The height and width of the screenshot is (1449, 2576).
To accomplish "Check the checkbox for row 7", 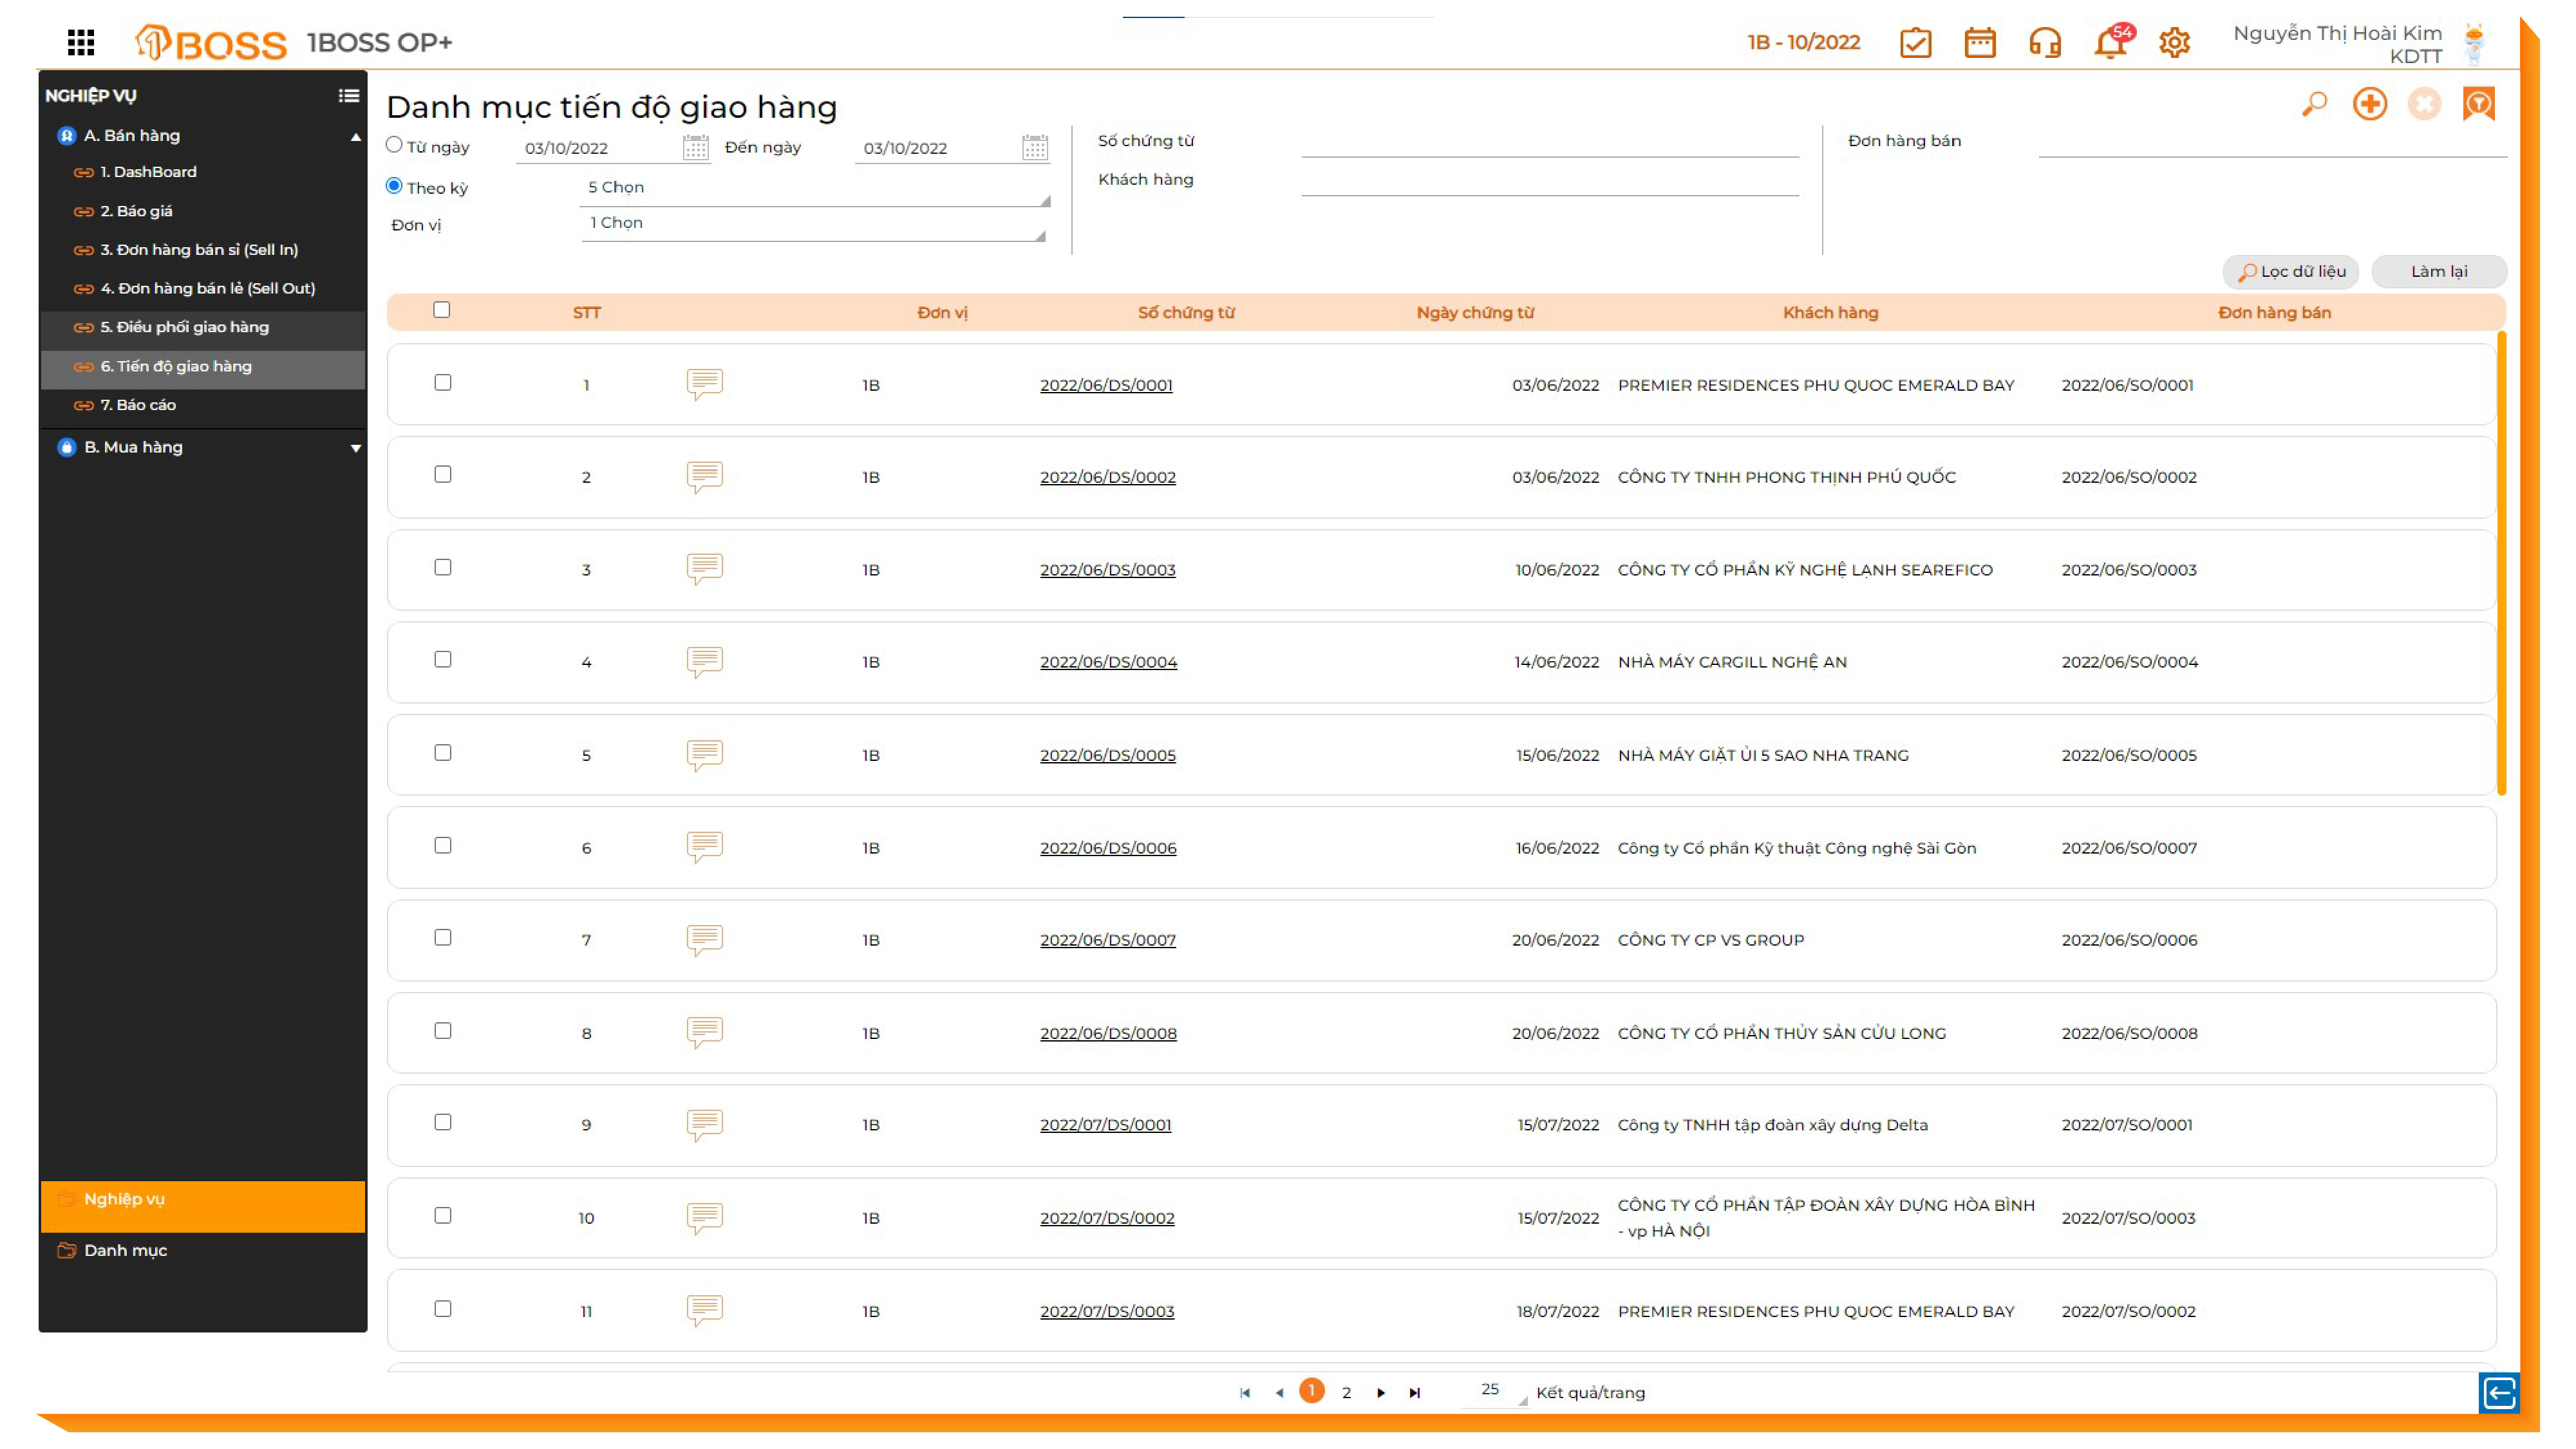I will pos(442,938).
